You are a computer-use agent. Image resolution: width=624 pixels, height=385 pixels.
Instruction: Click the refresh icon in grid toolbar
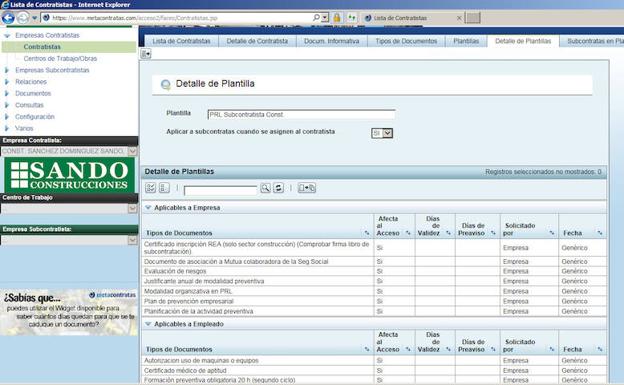[279, 188]
